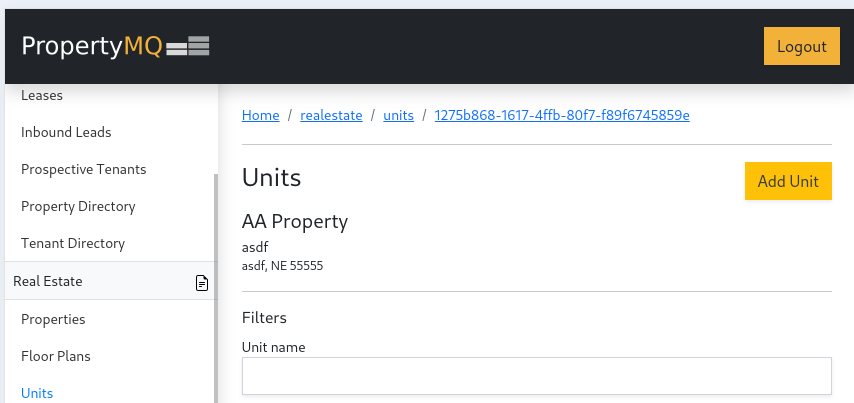Follow the Home breadcrumb link
Viewport: 854px width, 403px height.
[x=260, y=115]
